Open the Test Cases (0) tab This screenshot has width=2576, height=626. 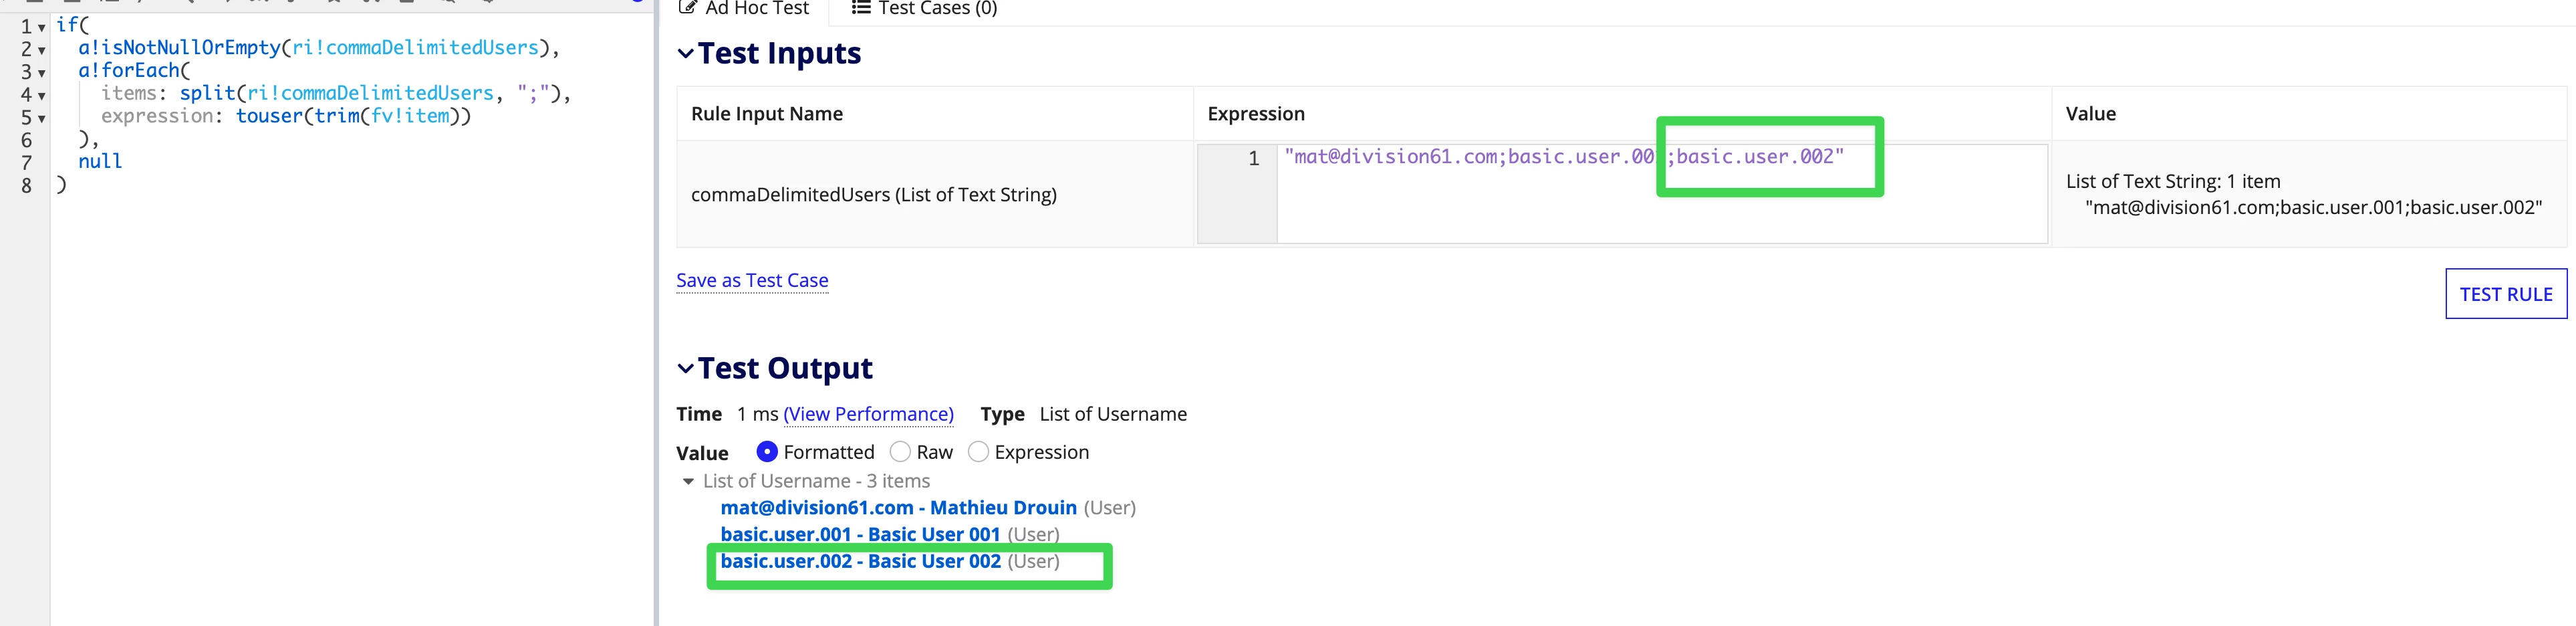point(924,9)
